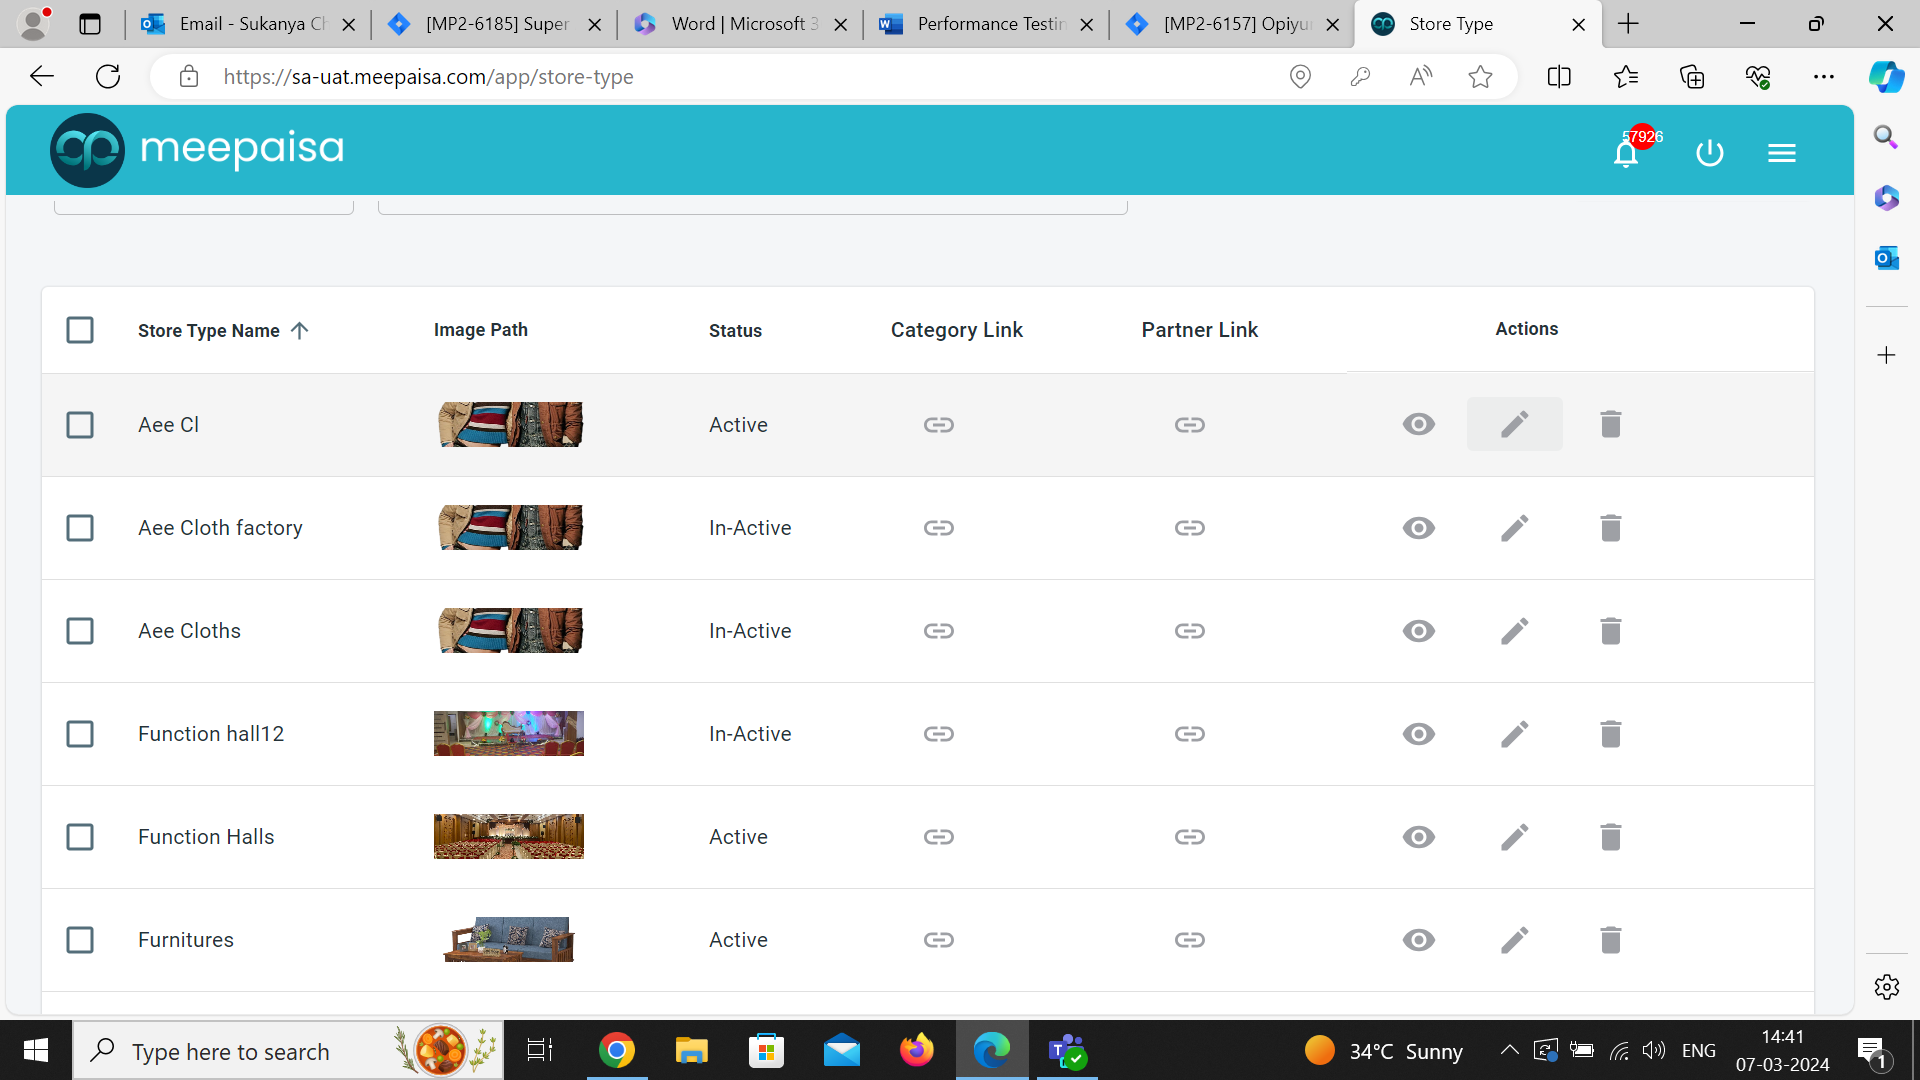Check the Function Halls checkbox

pos(80,837)
